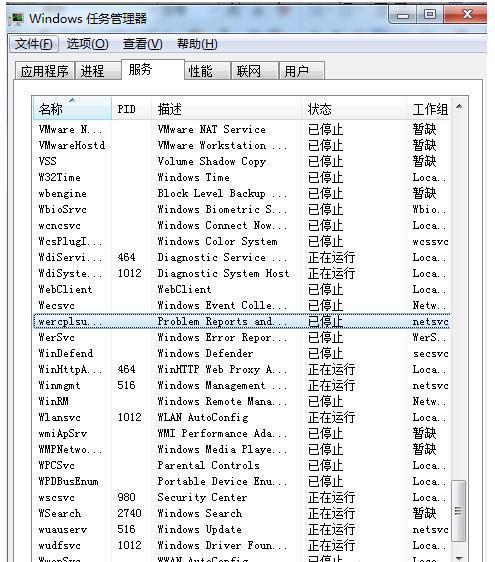Select the Wecsvc service row
The height and width of the screenshot is (562, 495).
[x=242, y=305]
